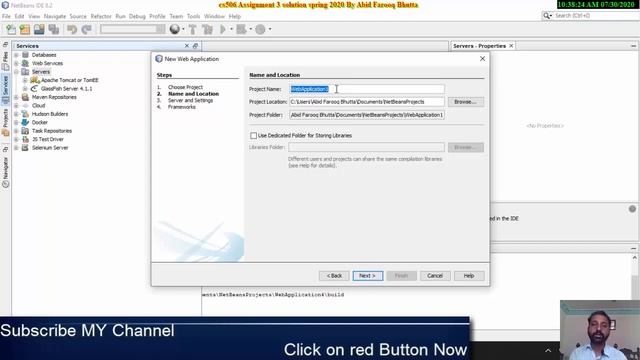Click the disabled Finish button
This screenshot has width=640, height=360.
coord(402,276)
